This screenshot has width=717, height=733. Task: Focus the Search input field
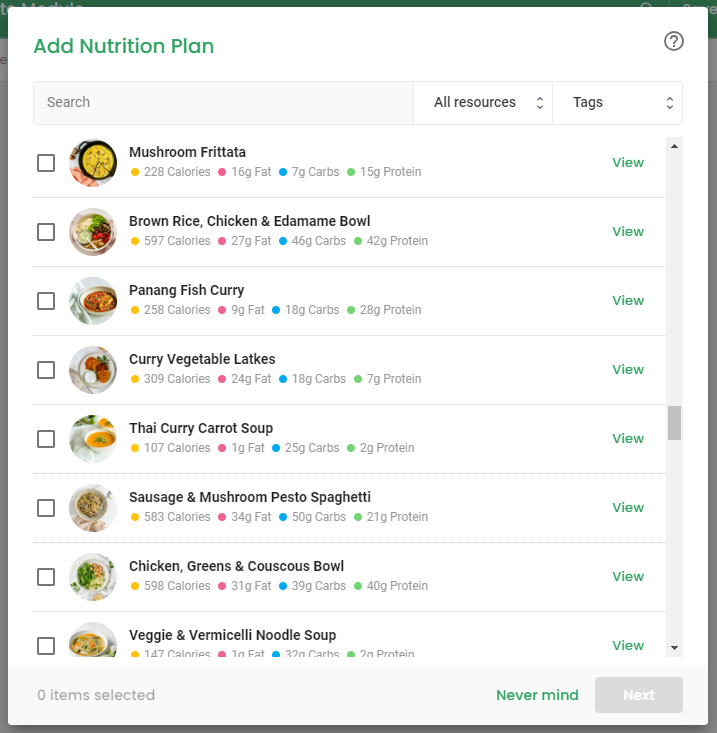pos(223,103)
